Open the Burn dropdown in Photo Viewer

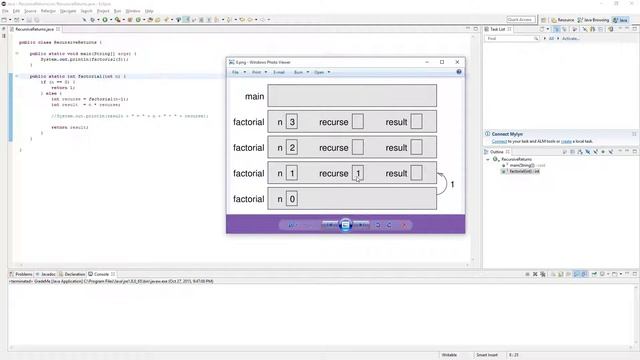coord(301,72)
